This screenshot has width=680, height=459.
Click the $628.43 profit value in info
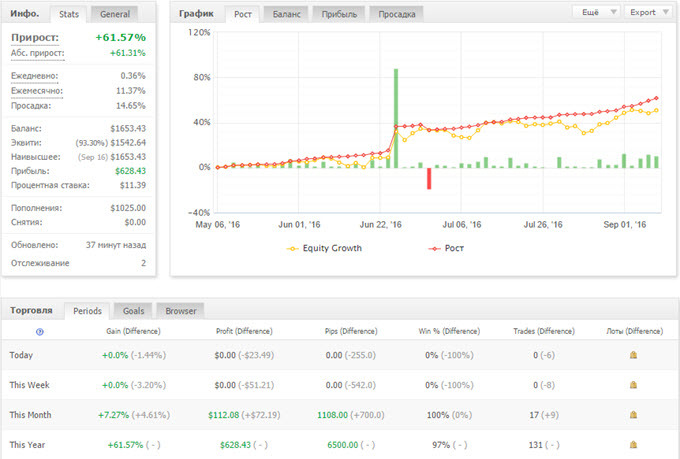pyautogui.click(x=131, y=171)
